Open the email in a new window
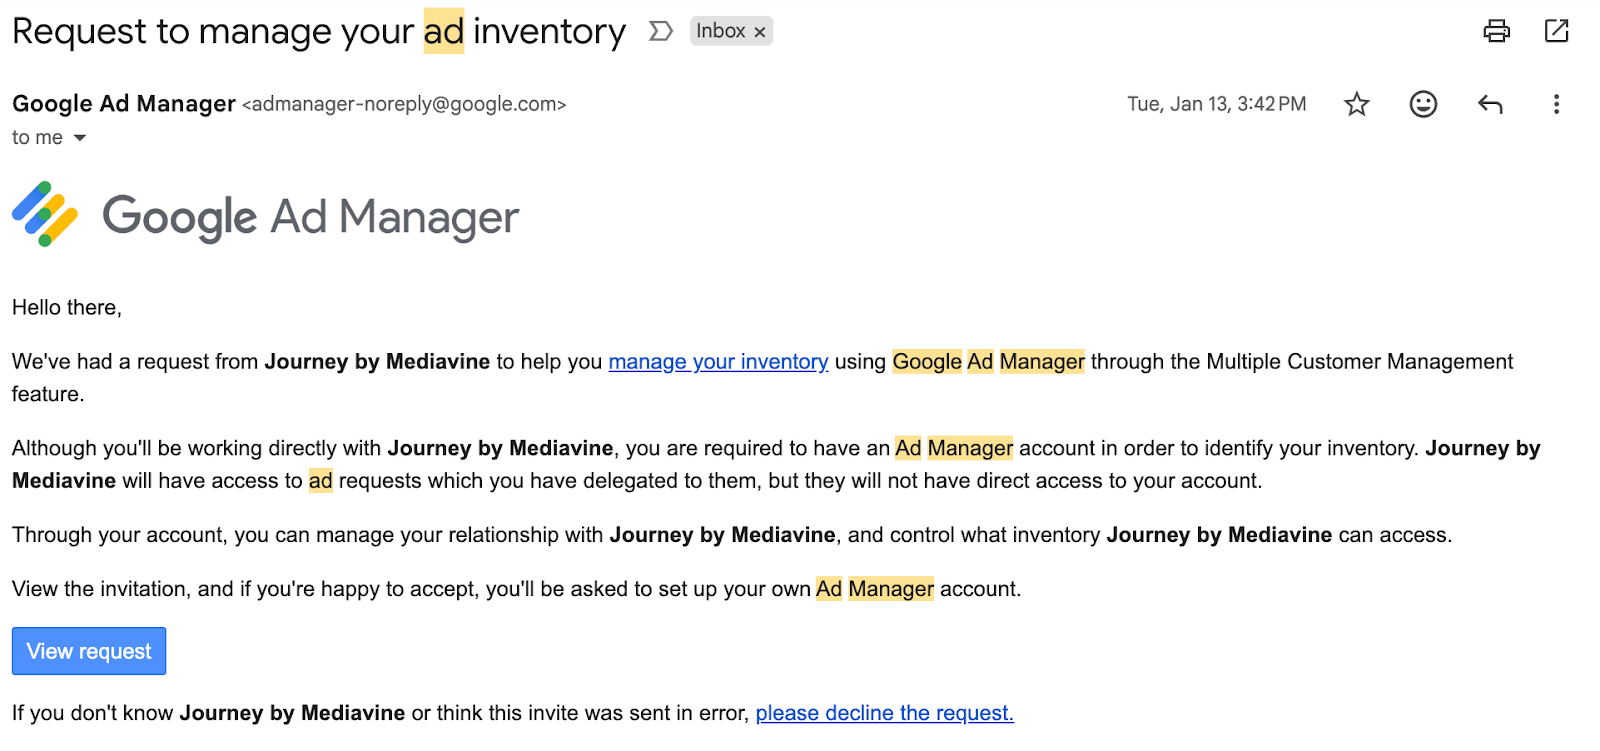The image size is (1600, 751). point(1556,31)
